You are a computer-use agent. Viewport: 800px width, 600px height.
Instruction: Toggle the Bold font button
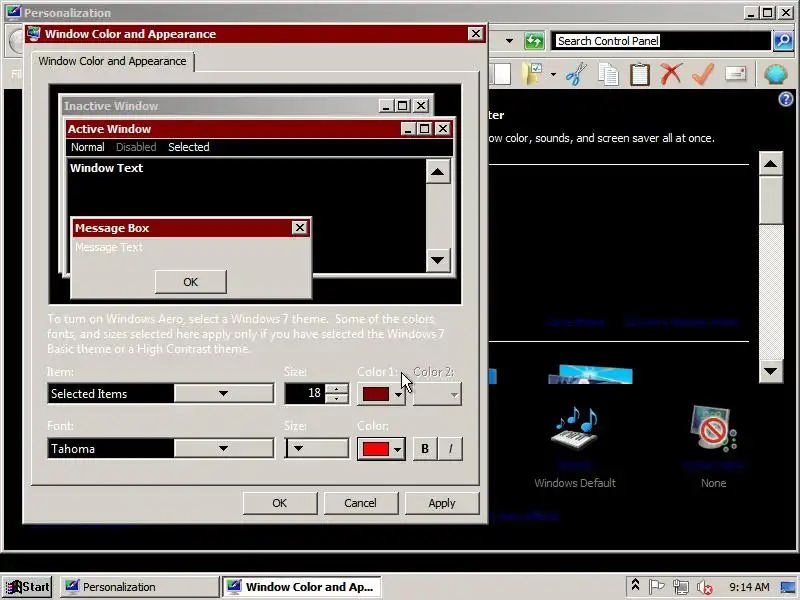pyautogui.click(x=425, y=449)
